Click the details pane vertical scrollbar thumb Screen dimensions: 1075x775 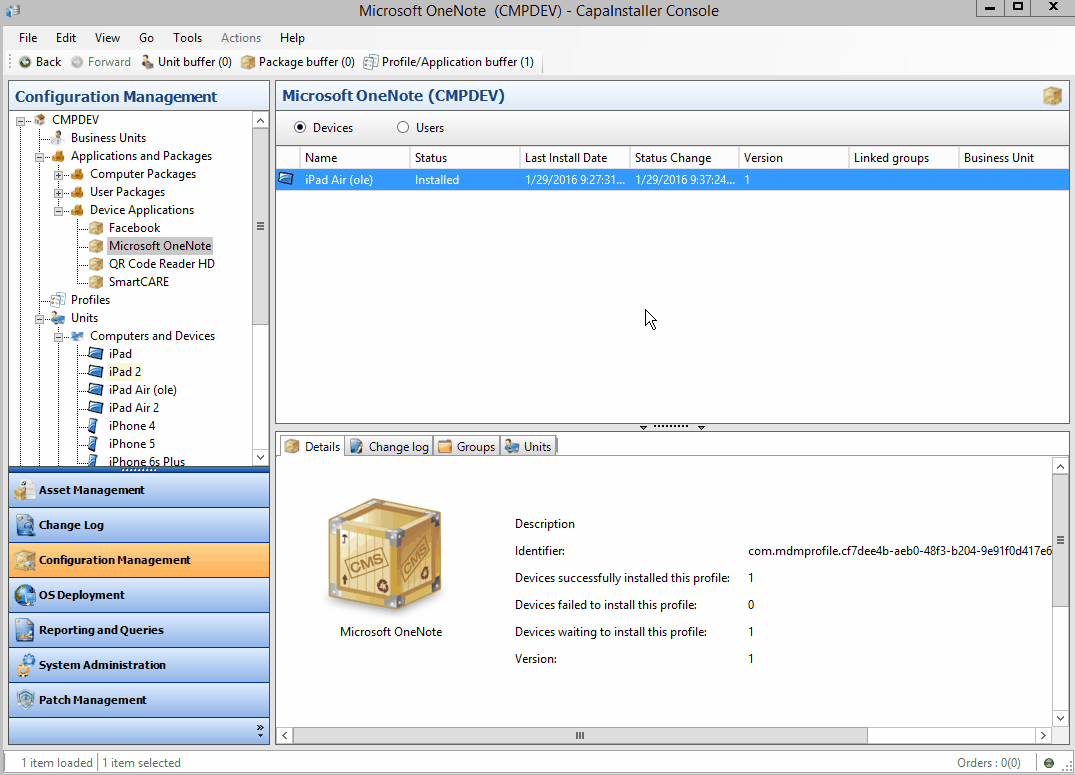[x=1060, y=540]
